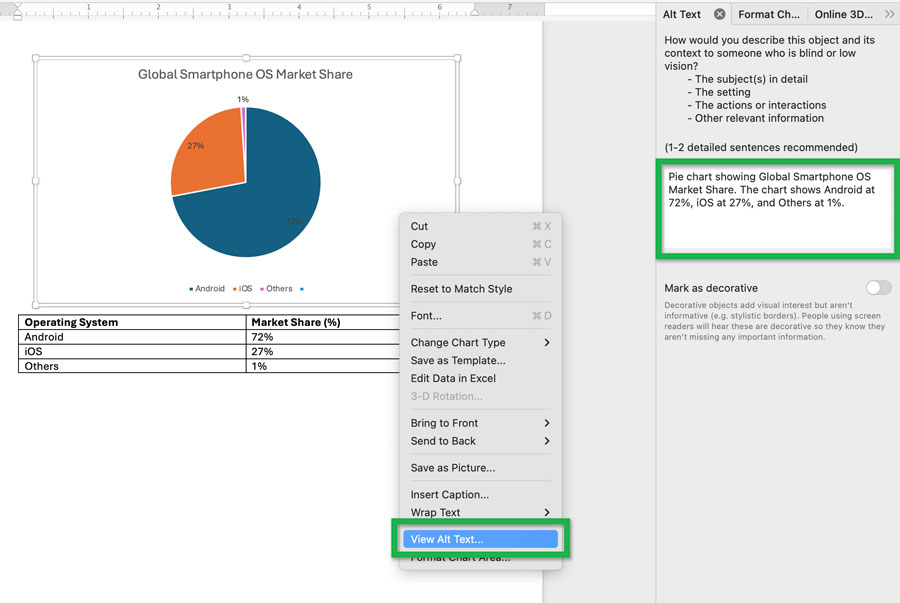Enable the Mark as decorative toggle
The height and width of the screenshot is (603, 900).
pyautogui.click(x=877, y=287)
